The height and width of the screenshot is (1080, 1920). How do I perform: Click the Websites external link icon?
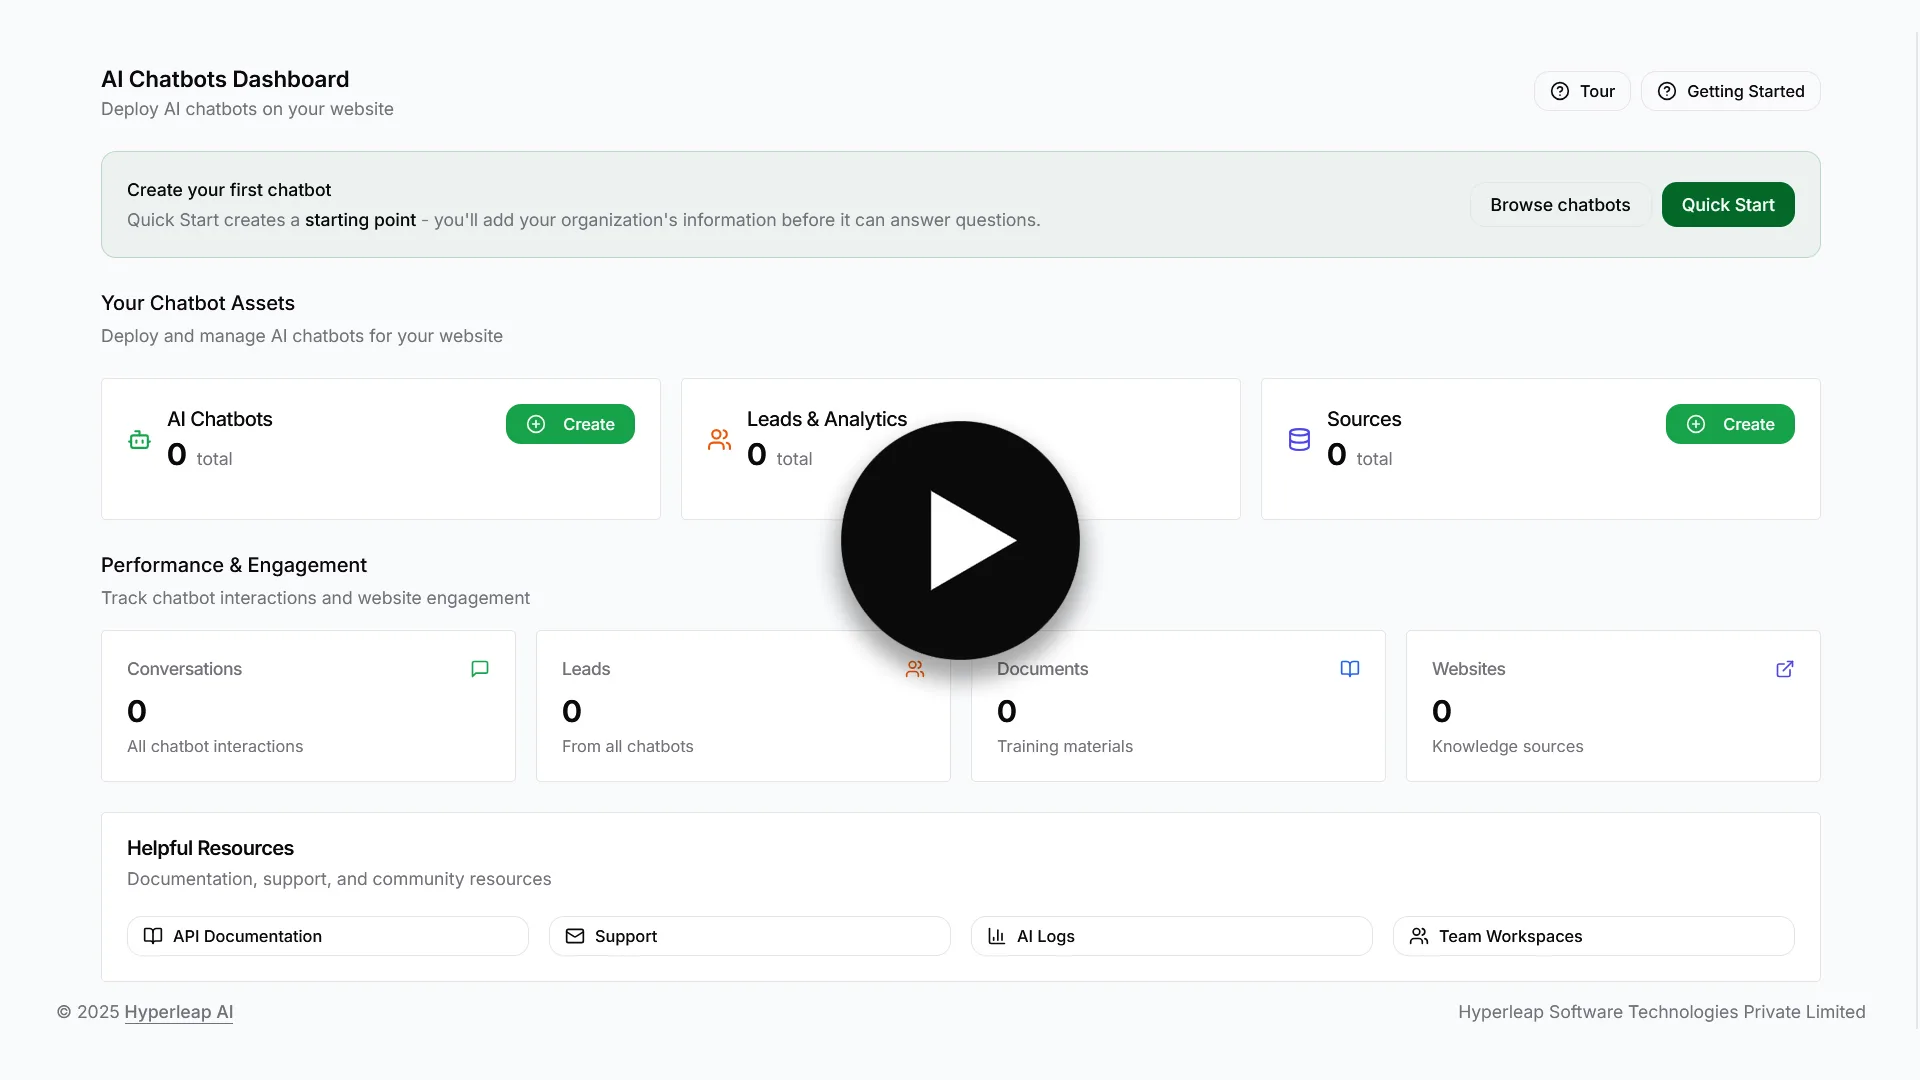tap(1786, 669)
